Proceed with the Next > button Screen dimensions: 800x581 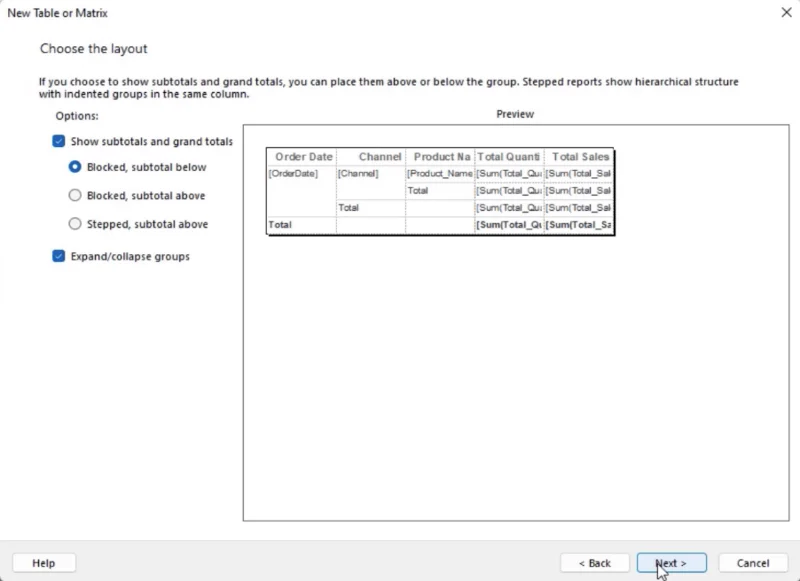(671, 563)
